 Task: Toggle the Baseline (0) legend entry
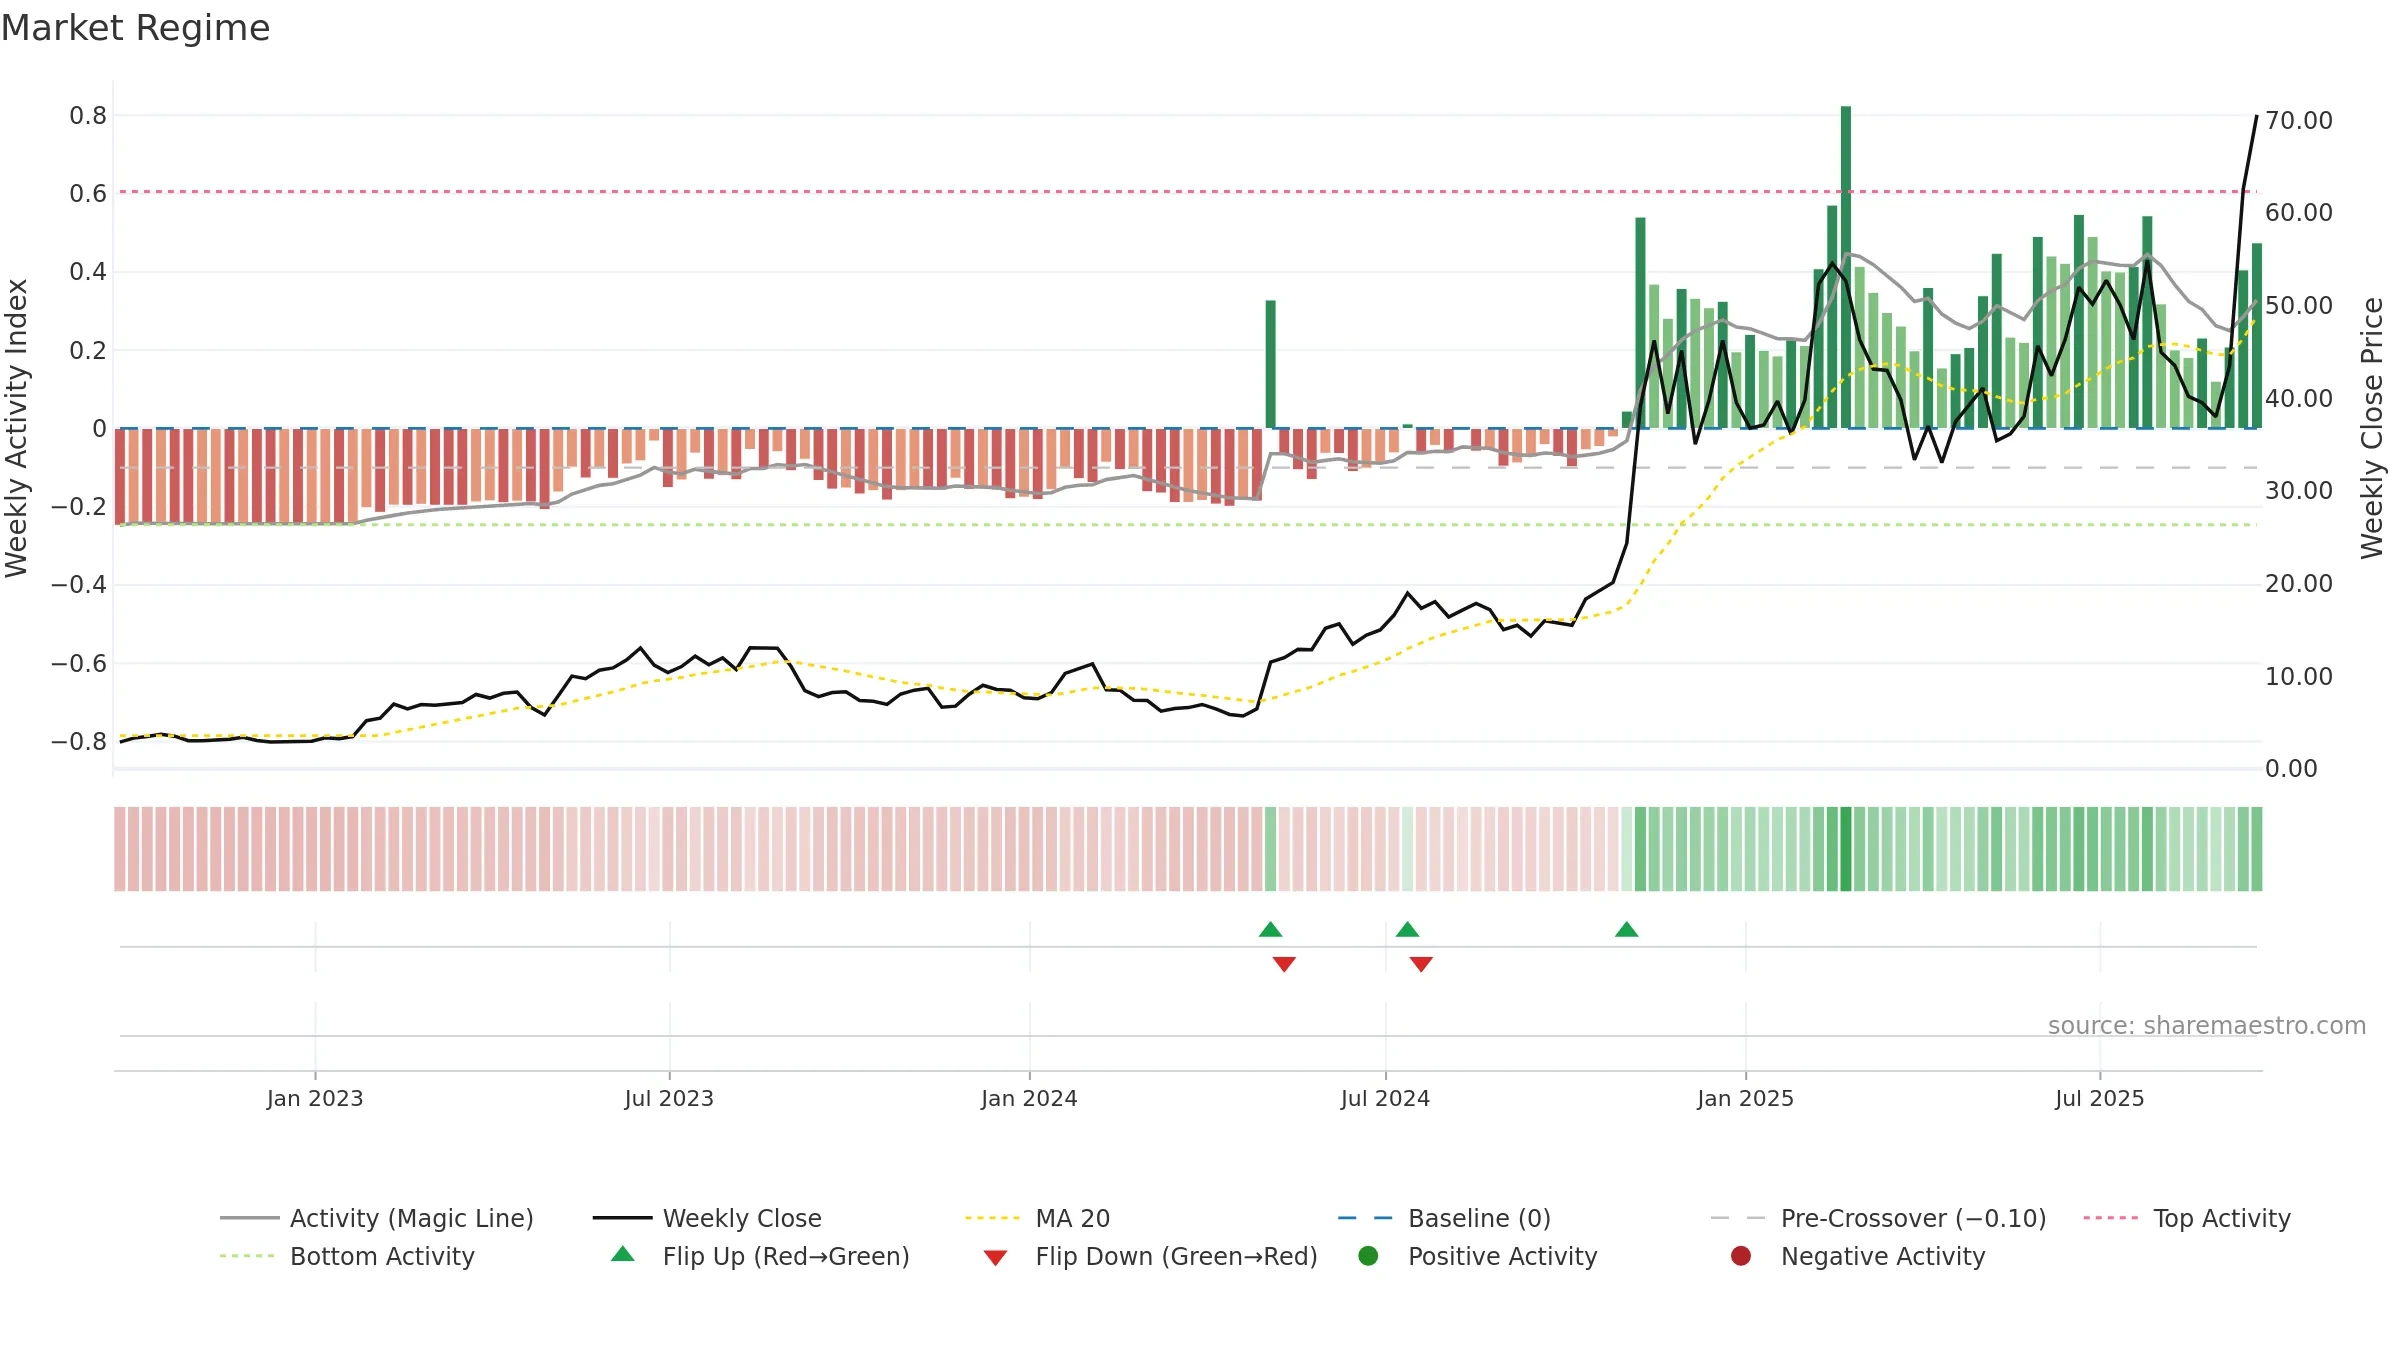coord(1444,1218)
